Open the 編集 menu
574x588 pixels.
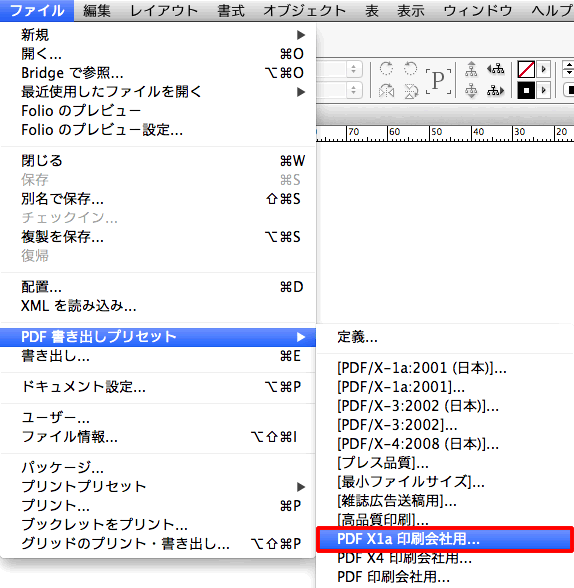click(97, 10)
